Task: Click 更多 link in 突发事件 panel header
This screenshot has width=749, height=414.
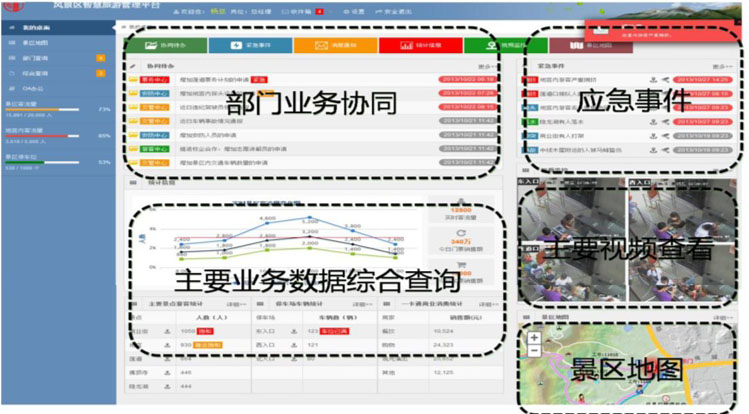Action: (x=718, y=66)
